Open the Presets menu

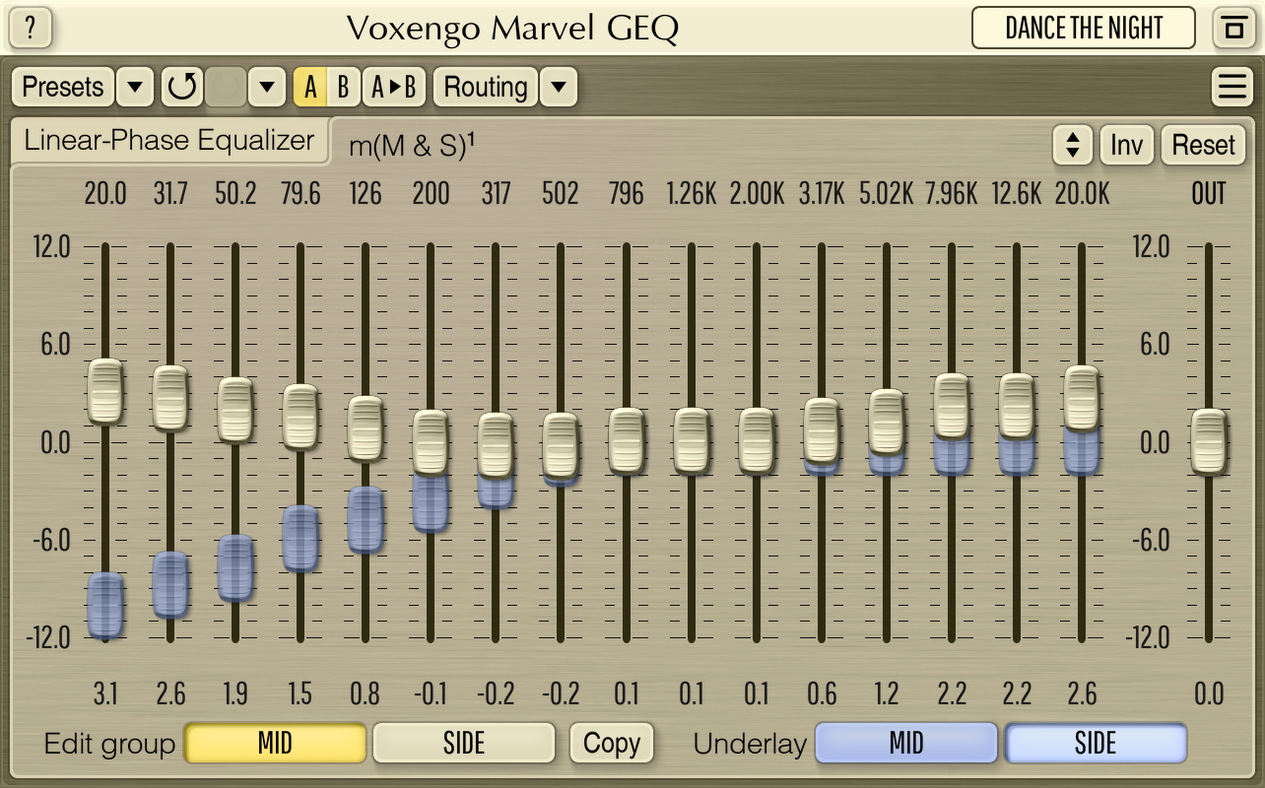pyautogui.click(x=63, y=87)
